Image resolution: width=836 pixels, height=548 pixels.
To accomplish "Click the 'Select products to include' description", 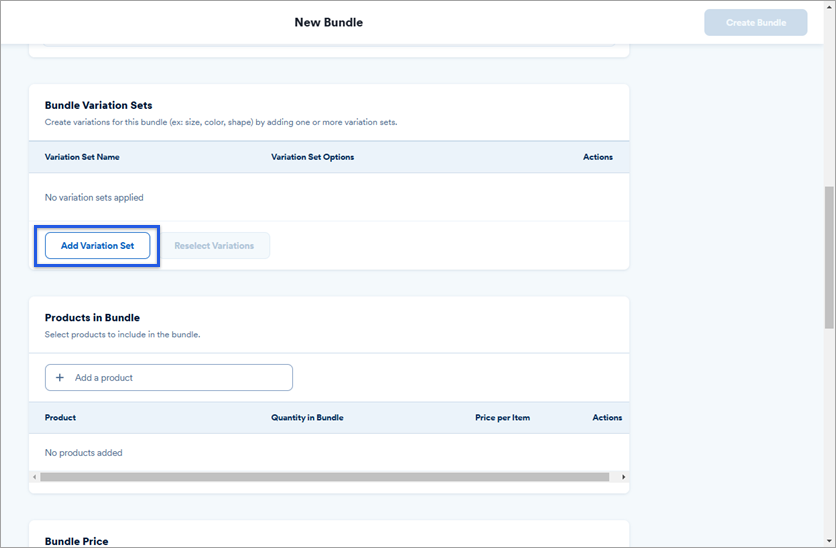I will (123, 335).
